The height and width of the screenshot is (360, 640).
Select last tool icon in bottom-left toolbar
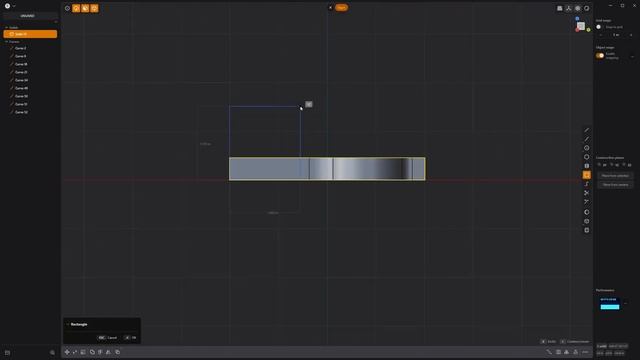pos(118,352)
